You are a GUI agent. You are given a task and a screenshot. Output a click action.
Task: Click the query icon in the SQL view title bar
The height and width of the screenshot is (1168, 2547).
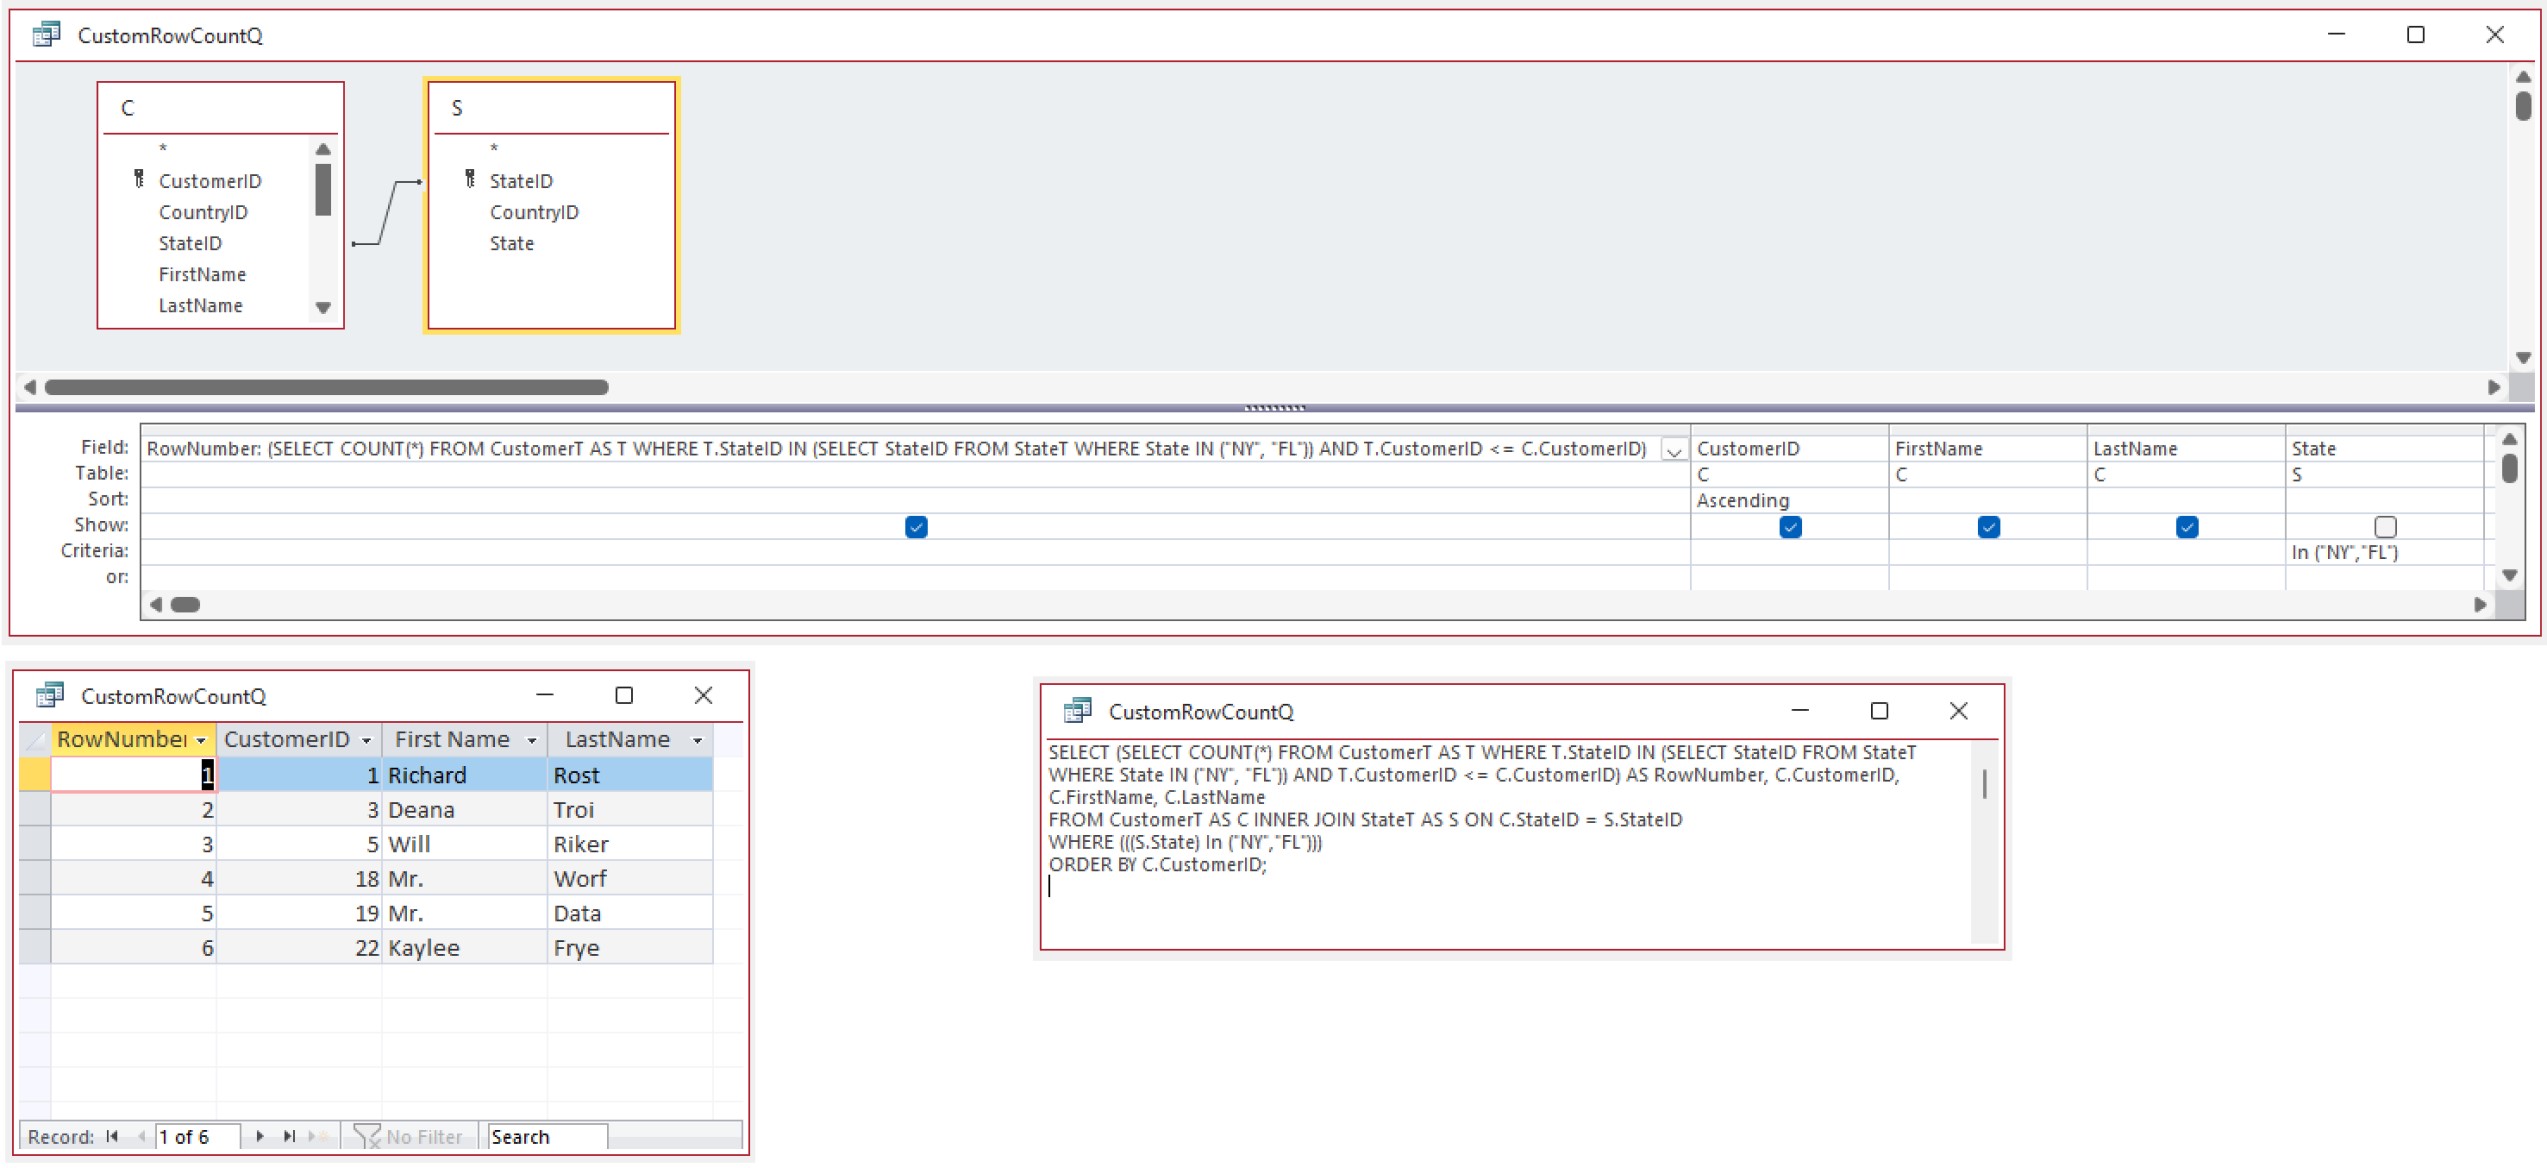(x=1076, y=711)
